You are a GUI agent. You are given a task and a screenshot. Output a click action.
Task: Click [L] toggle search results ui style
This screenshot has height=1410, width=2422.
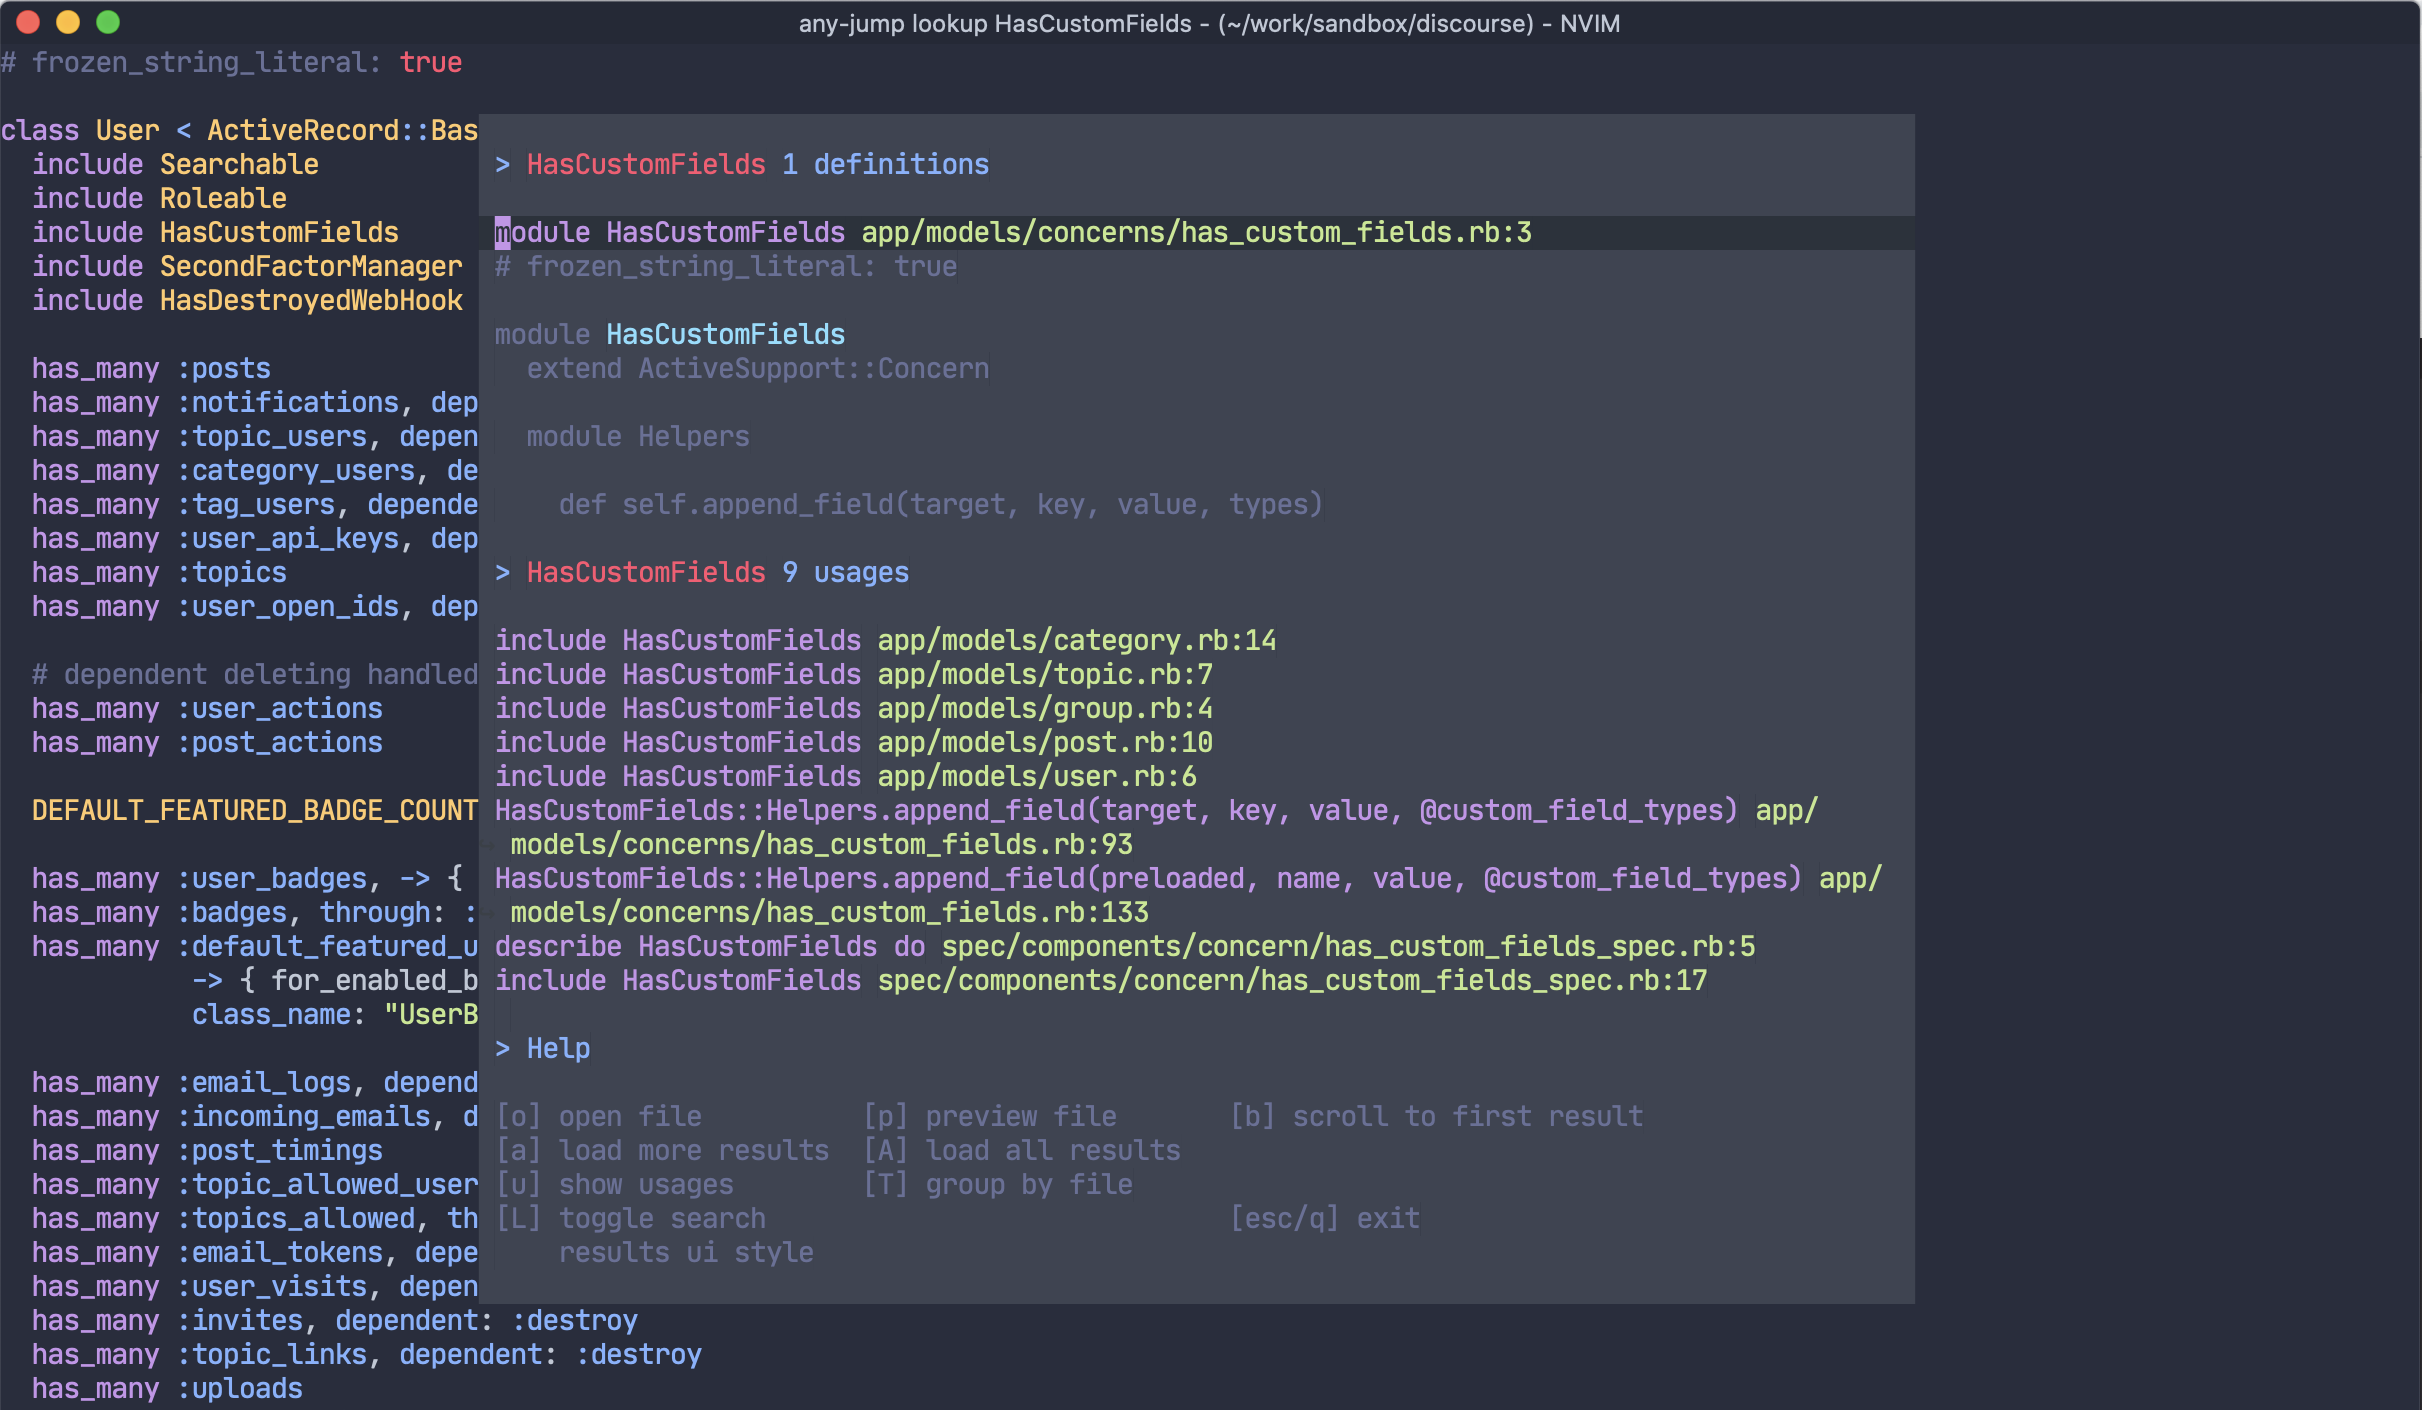[632, 1219]
